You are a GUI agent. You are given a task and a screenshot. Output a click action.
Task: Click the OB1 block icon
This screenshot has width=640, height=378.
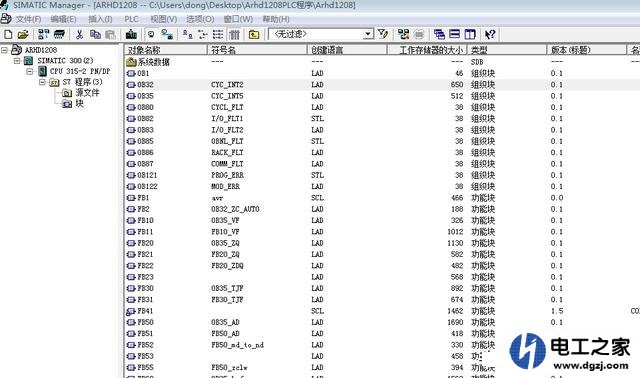pos(131,73)
